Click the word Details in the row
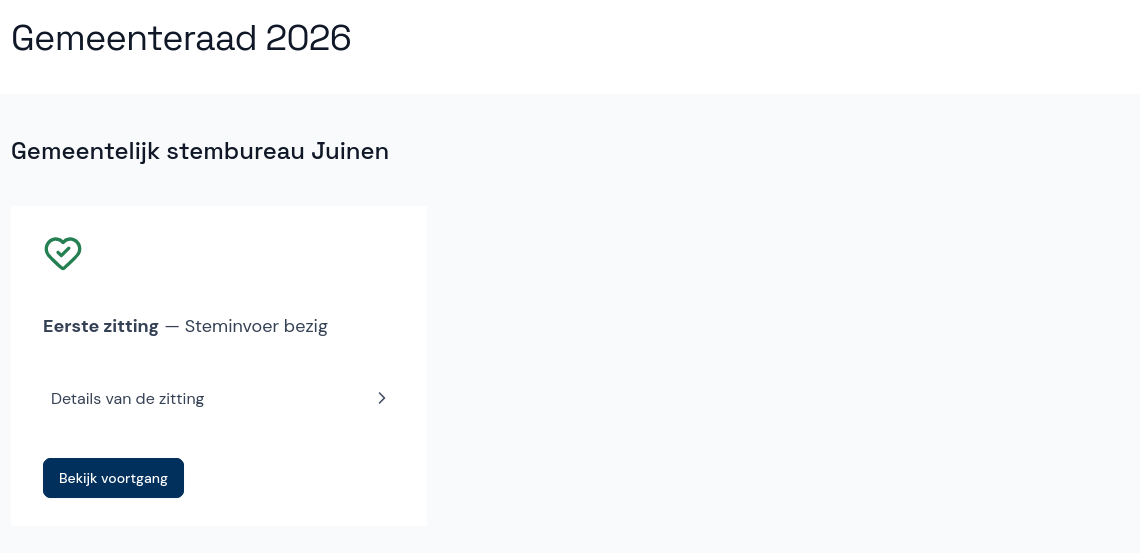 click(76, 398)
